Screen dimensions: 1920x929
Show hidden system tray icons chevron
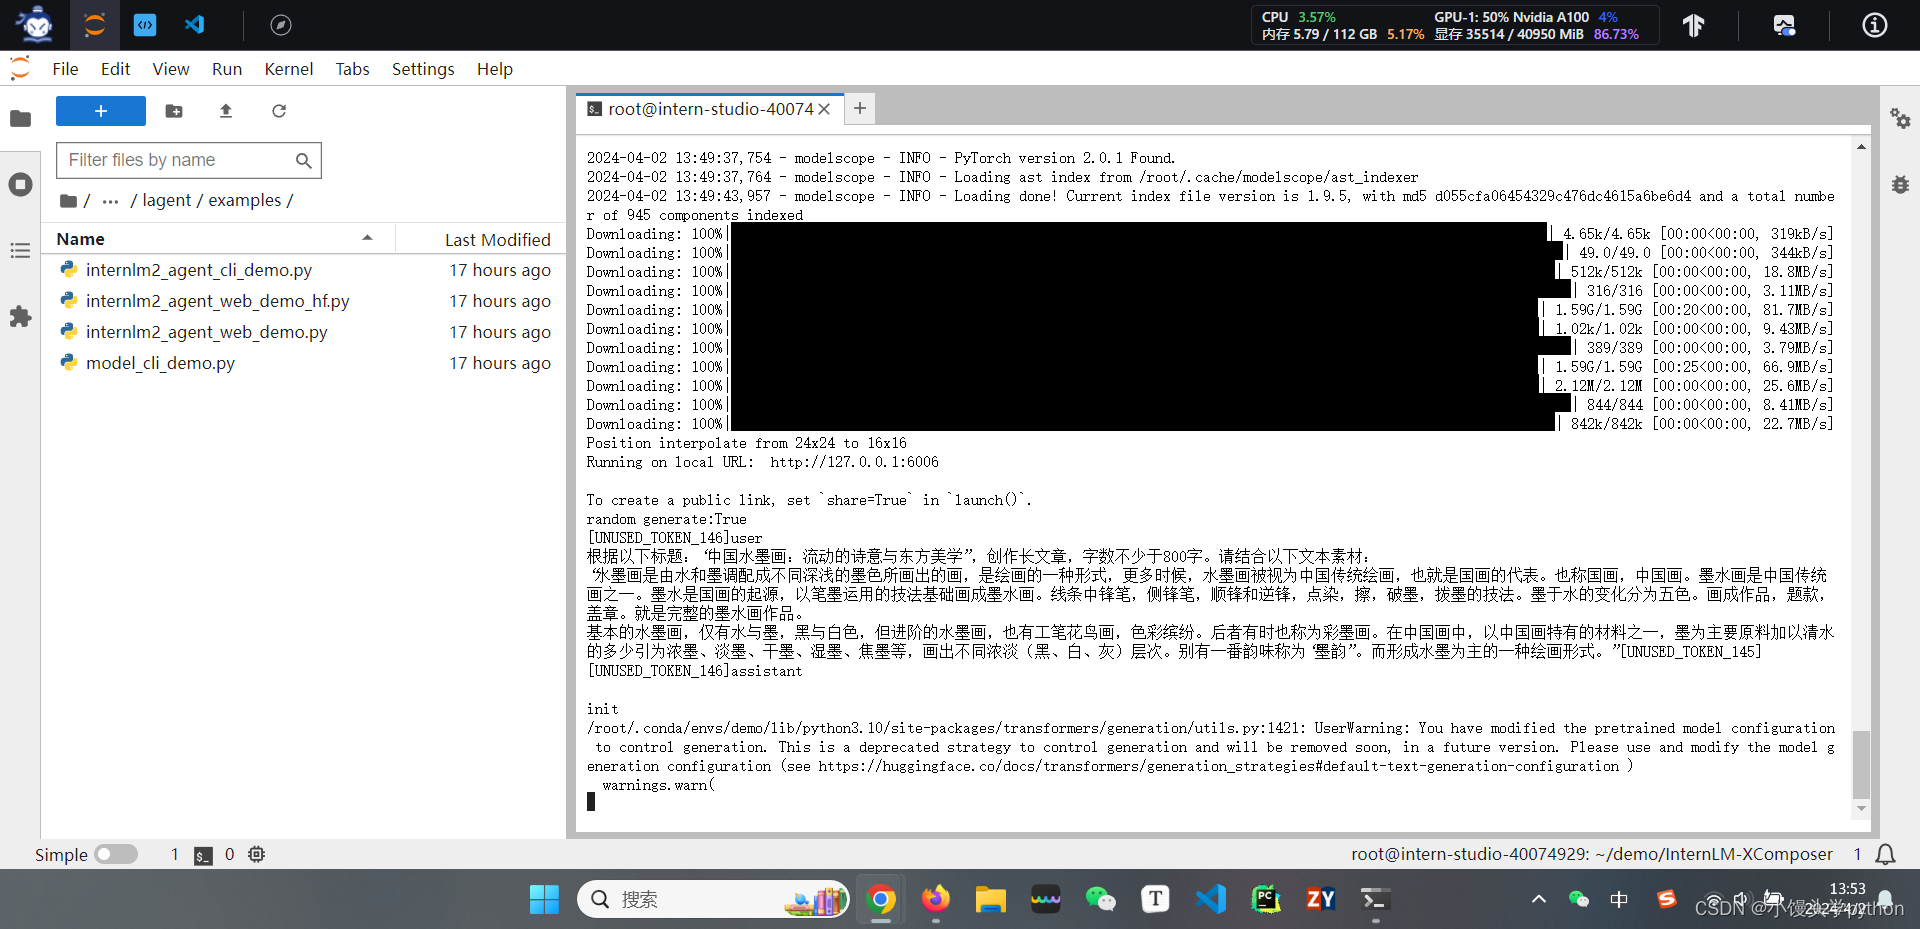coord(1538,899)
